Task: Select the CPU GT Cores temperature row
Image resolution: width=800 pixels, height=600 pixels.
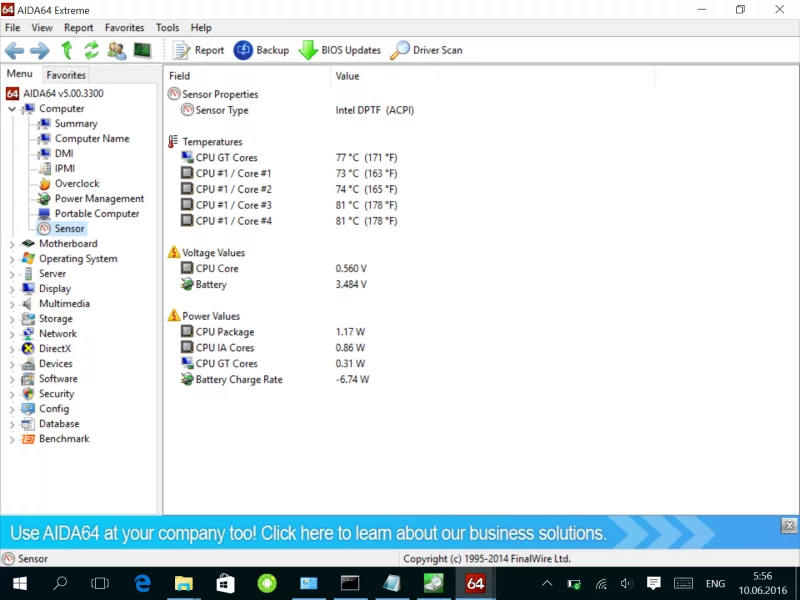Action: 410,158
